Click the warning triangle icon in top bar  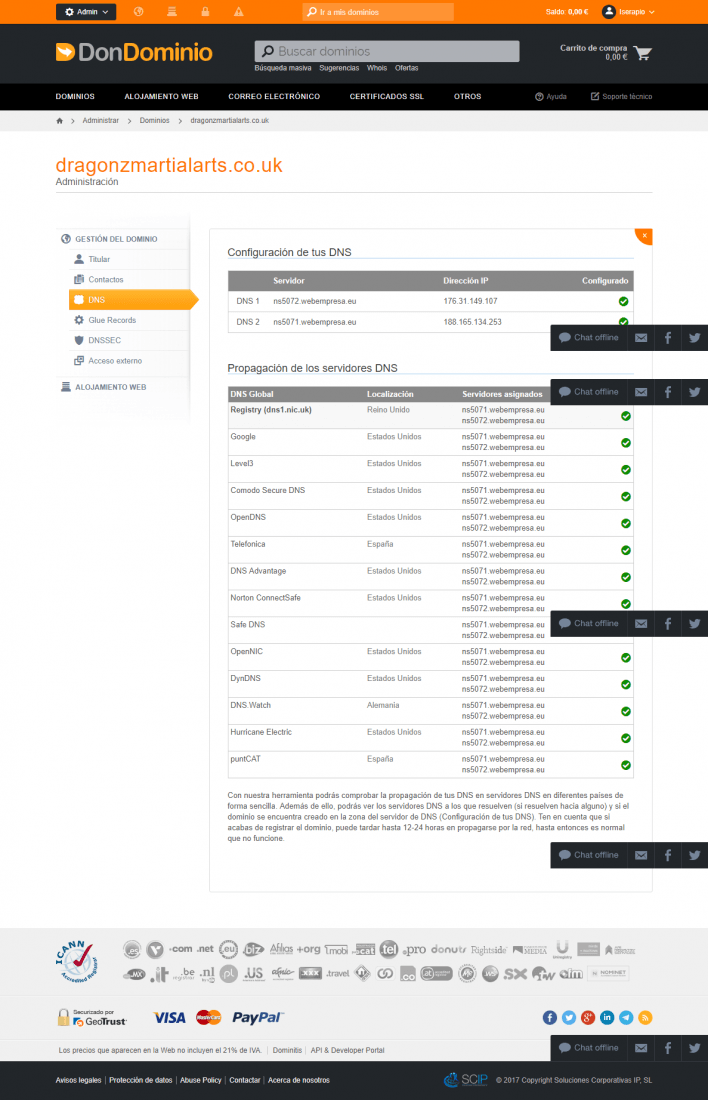point(239,12)
